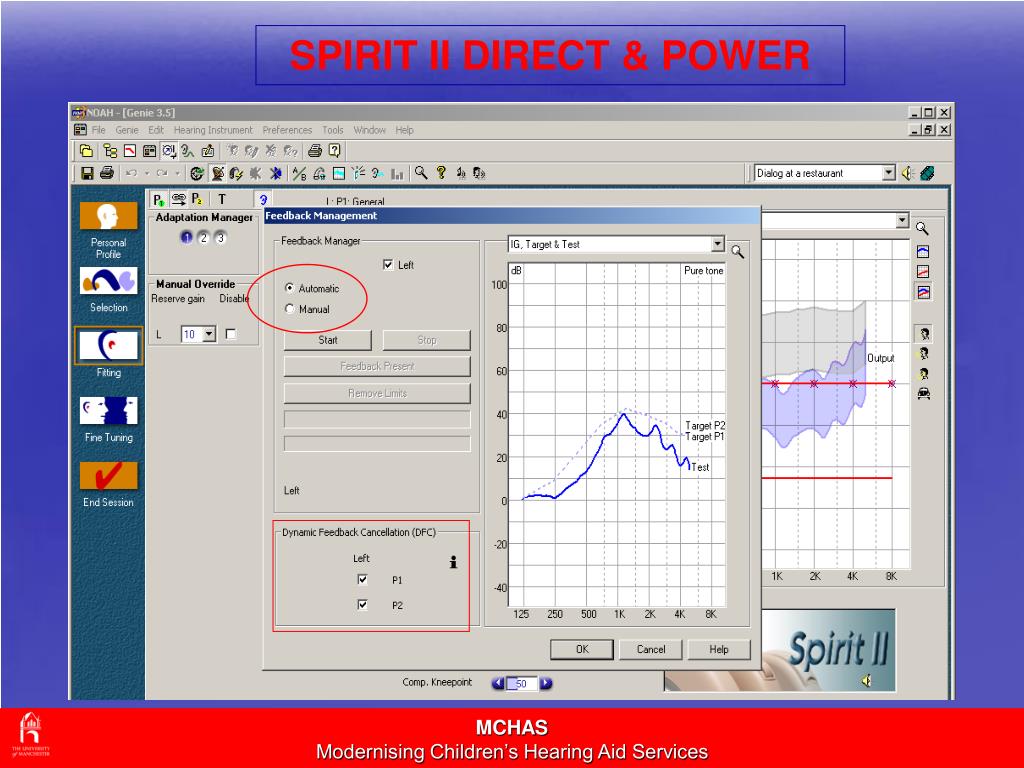Click the blue curve graph view icon
The image size is (1024, 768).
[923, 251]
